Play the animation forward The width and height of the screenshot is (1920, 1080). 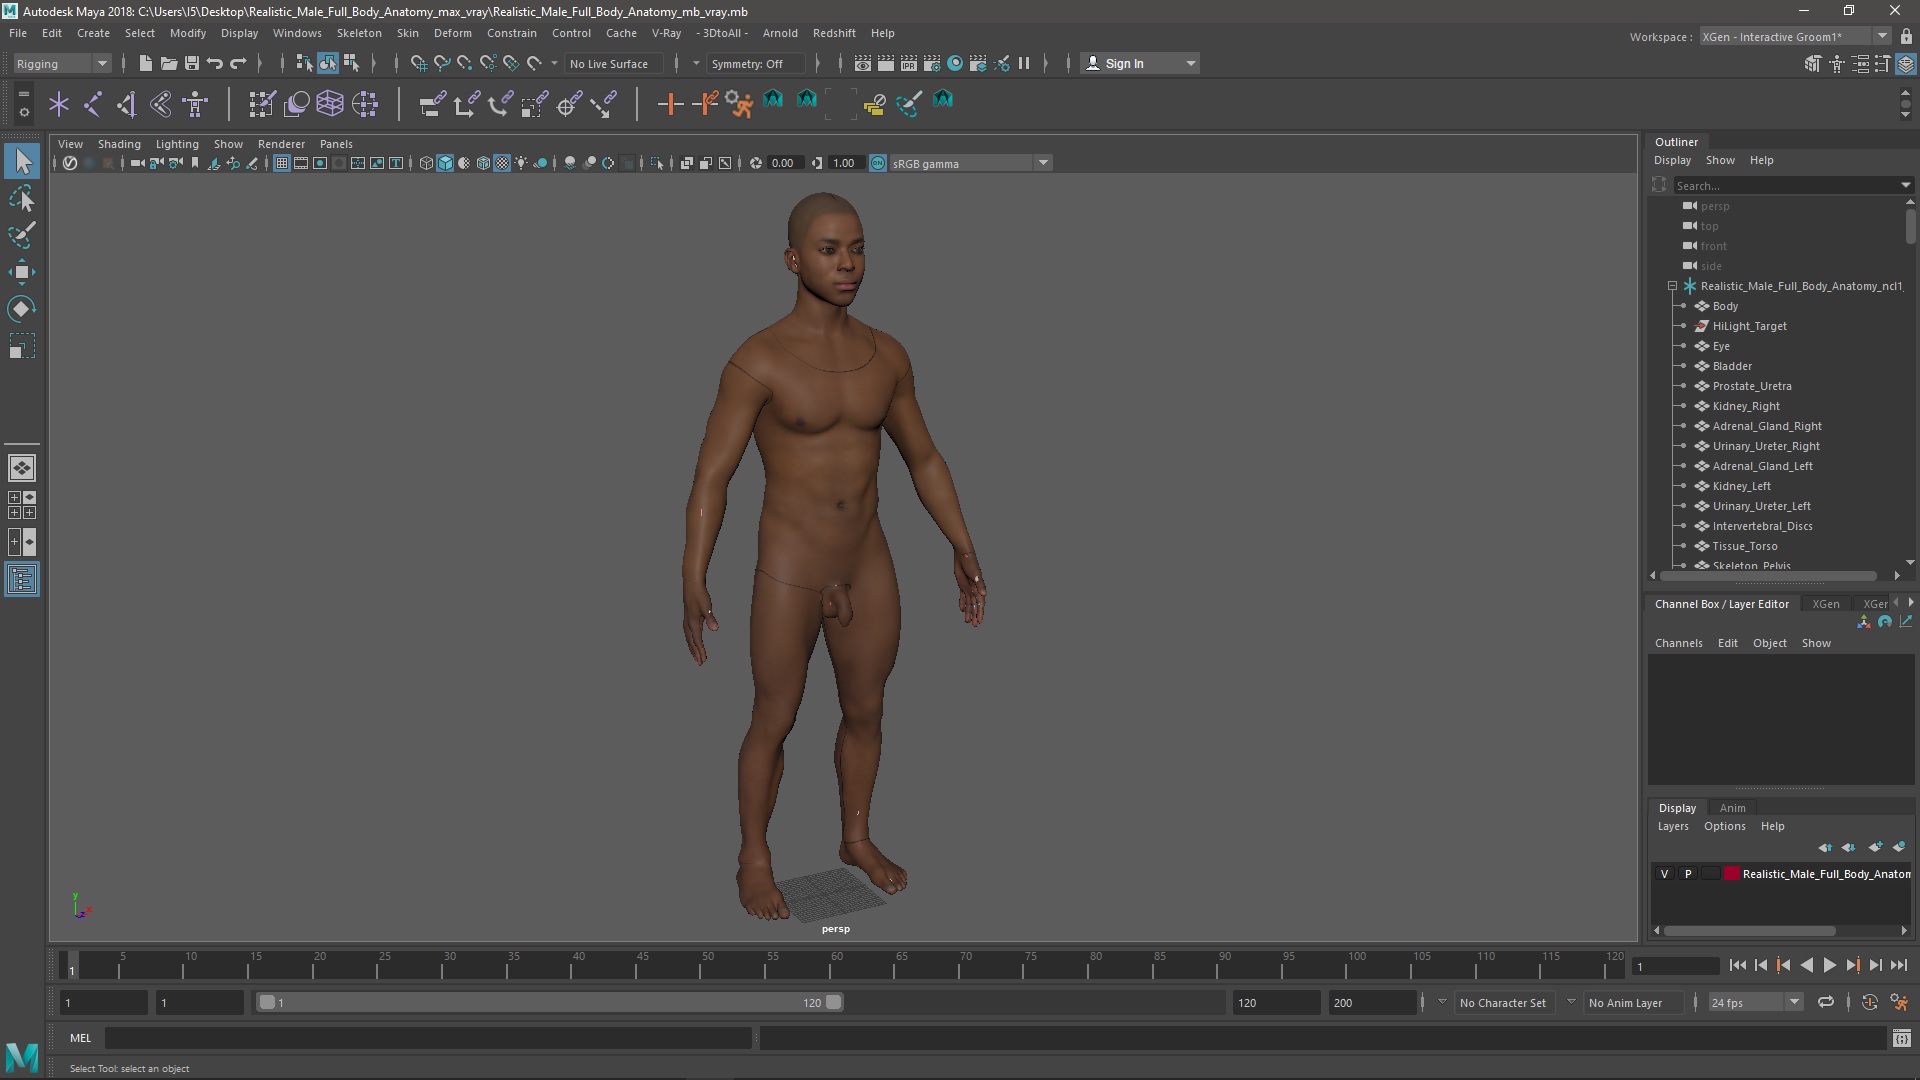(x=1829, y=965)
